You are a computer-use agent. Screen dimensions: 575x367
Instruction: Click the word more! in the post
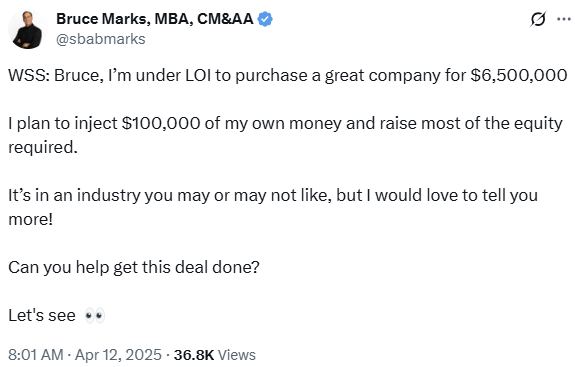[x=30, y=220]
